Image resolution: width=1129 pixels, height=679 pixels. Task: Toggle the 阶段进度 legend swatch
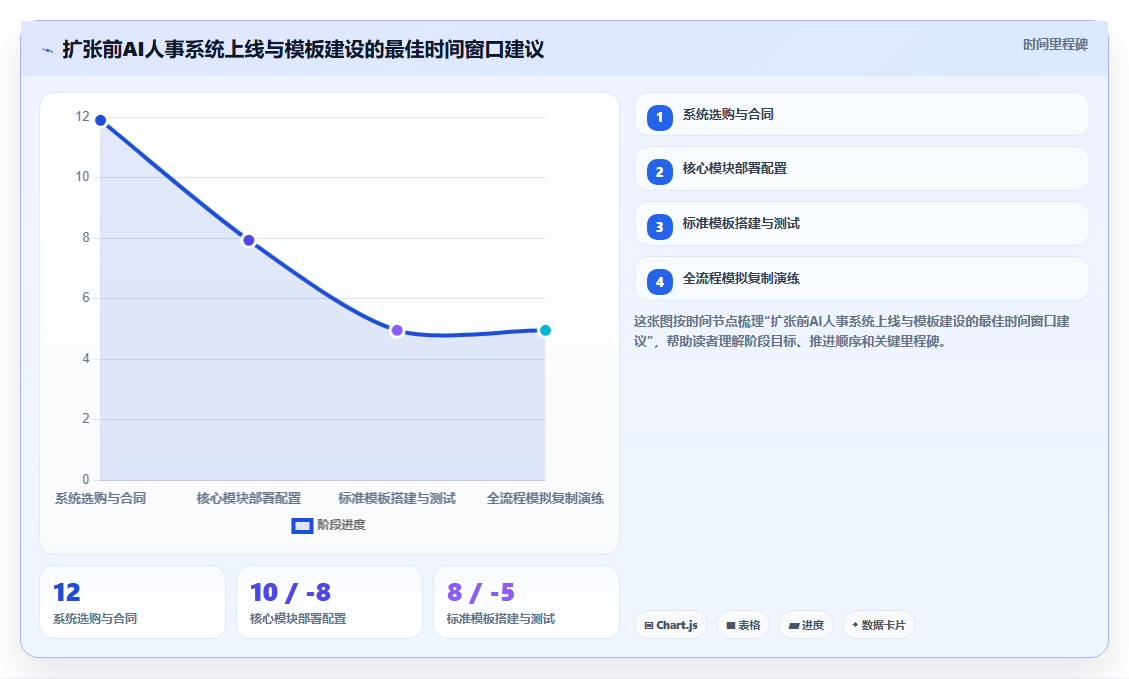click(x=302, y=526)
